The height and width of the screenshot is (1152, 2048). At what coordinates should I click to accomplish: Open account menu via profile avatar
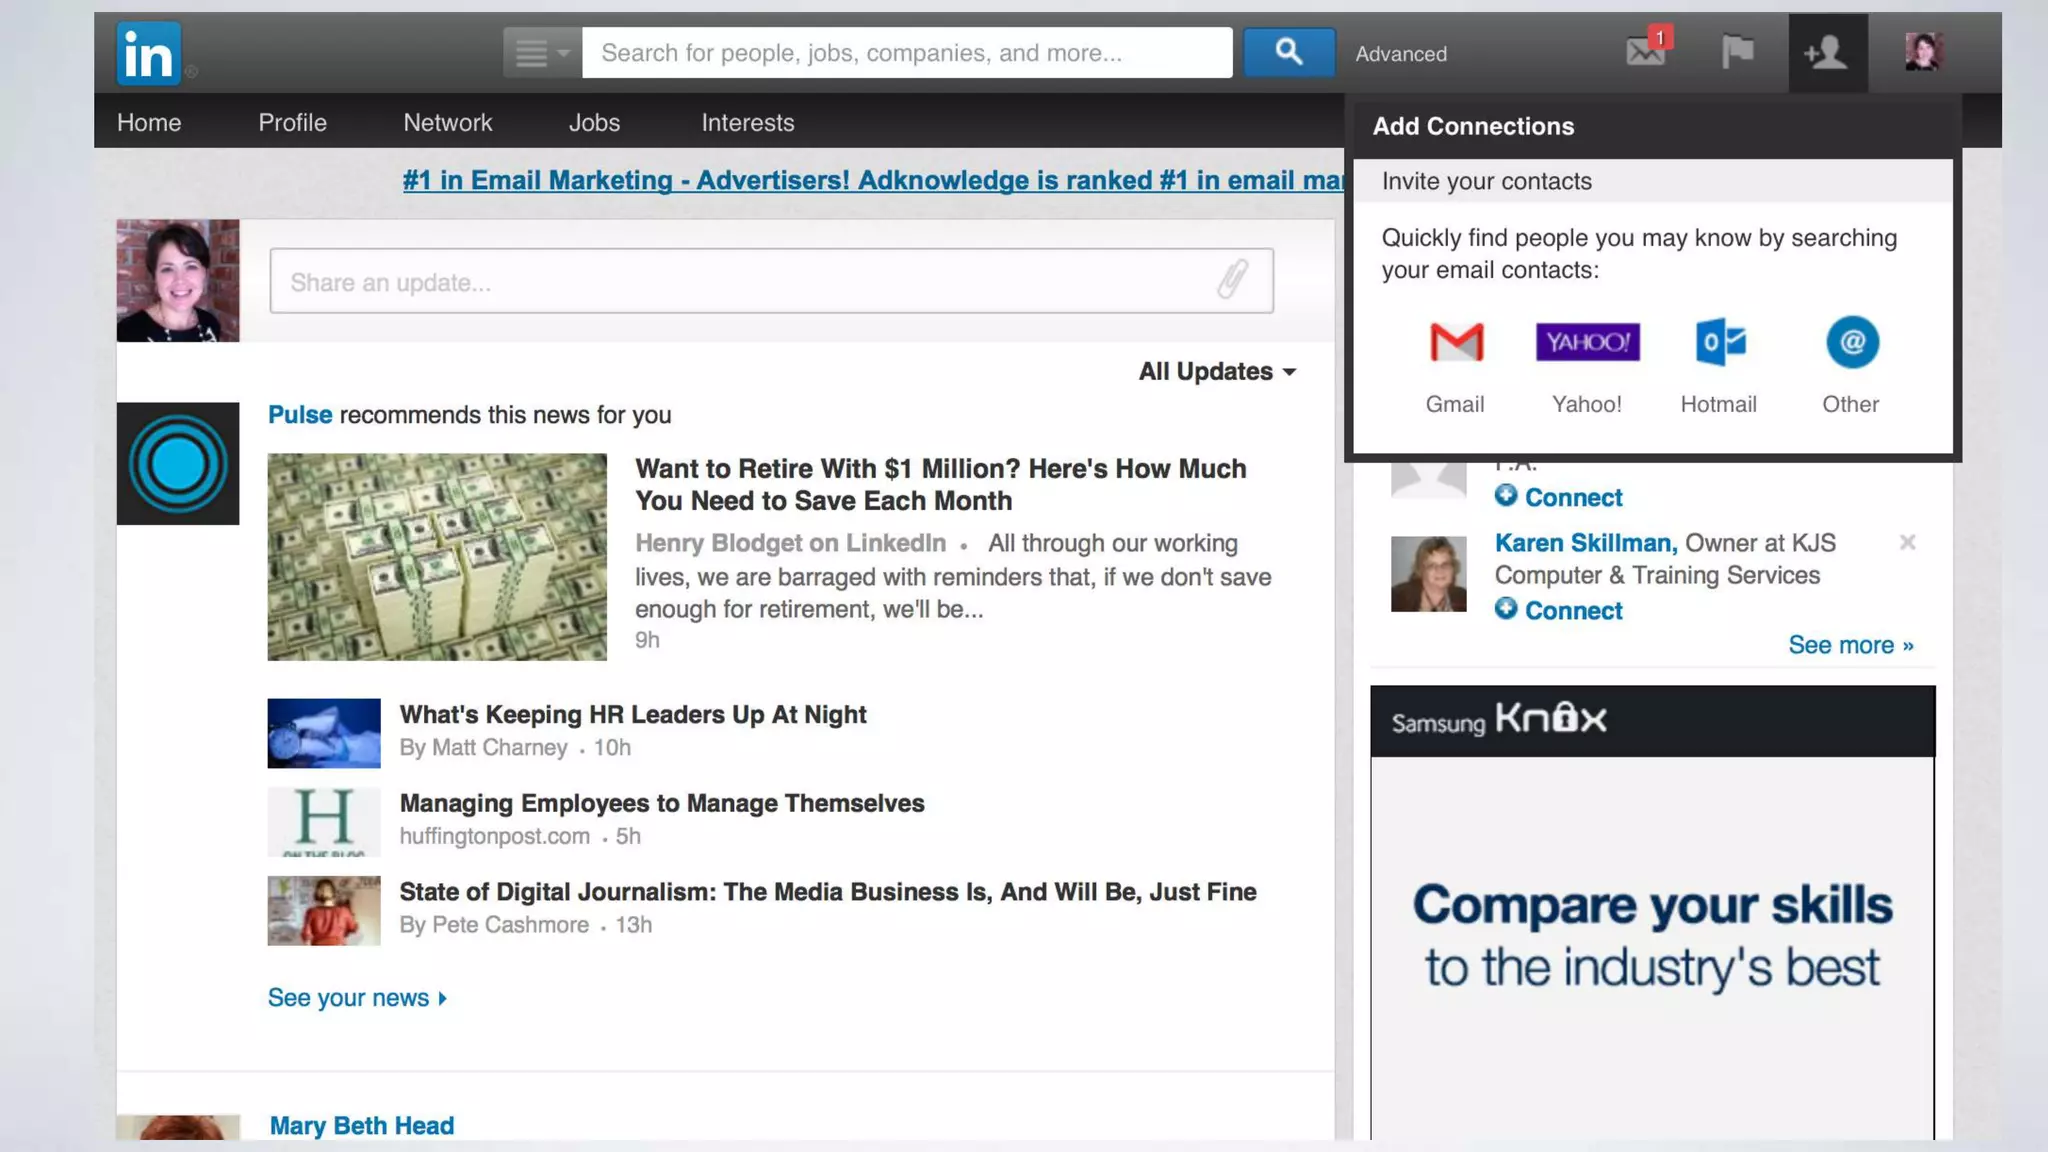tap(1922, 52)
